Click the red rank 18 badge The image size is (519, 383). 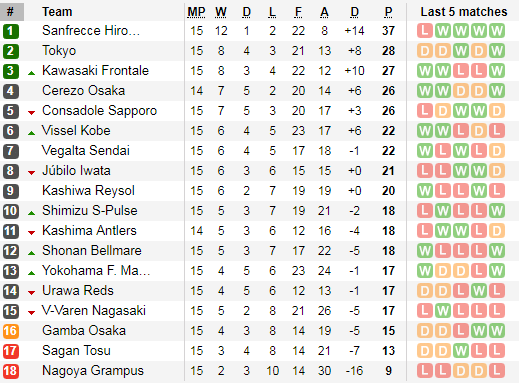click(11, 371)
